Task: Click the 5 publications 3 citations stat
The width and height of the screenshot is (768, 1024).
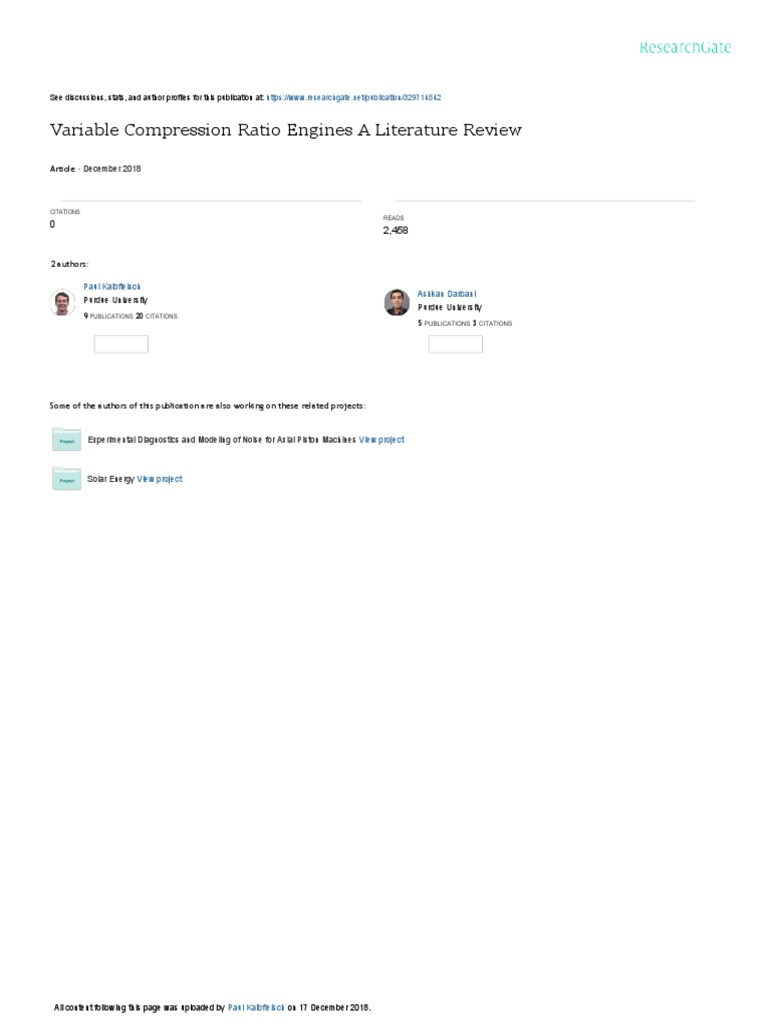Action: pyautogui.click(x=464, y=324)
